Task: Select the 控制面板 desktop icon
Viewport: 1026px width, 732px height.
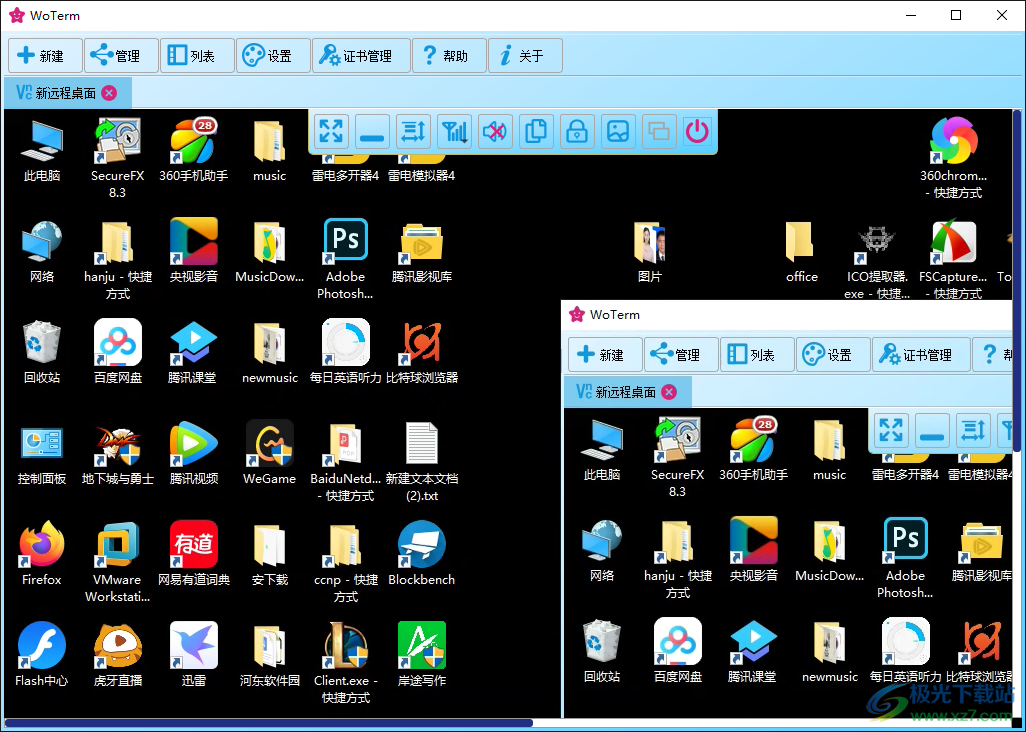Action: pos(42,455)
